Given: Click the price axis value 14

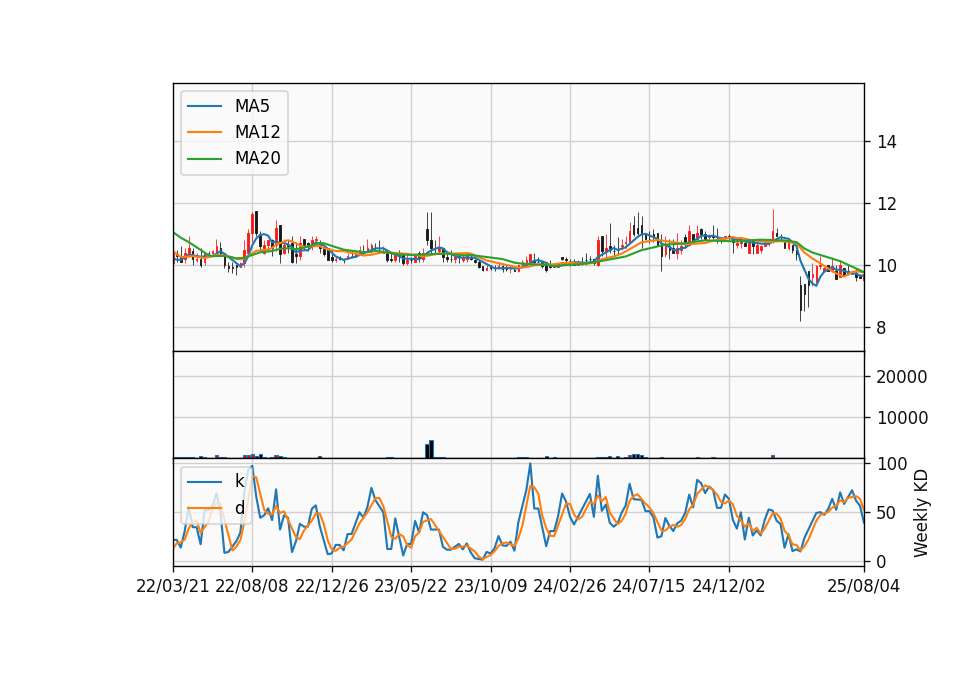Looking at the screenshot, I should click(x=887, y=142).
